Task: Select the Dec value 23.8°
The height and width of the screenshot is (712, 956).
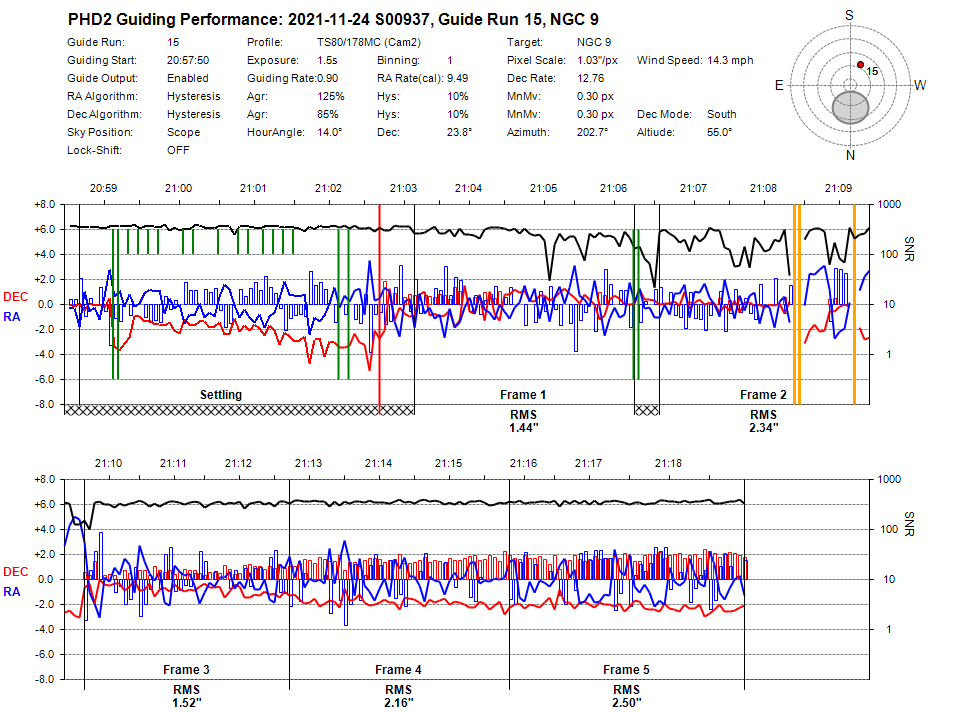Action: pos(460,132)
